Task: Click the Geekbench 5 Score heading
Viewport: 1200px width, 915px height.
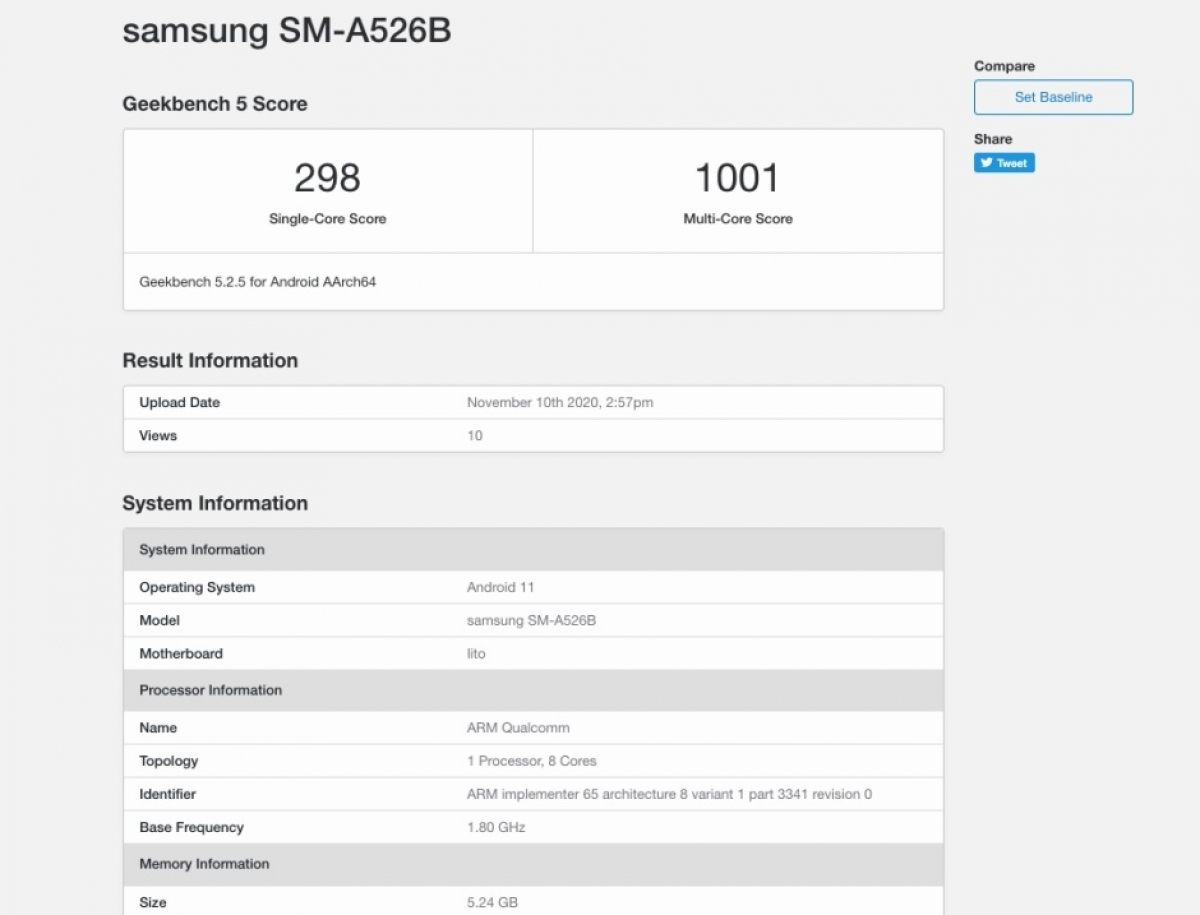Action: click(215, 104)
